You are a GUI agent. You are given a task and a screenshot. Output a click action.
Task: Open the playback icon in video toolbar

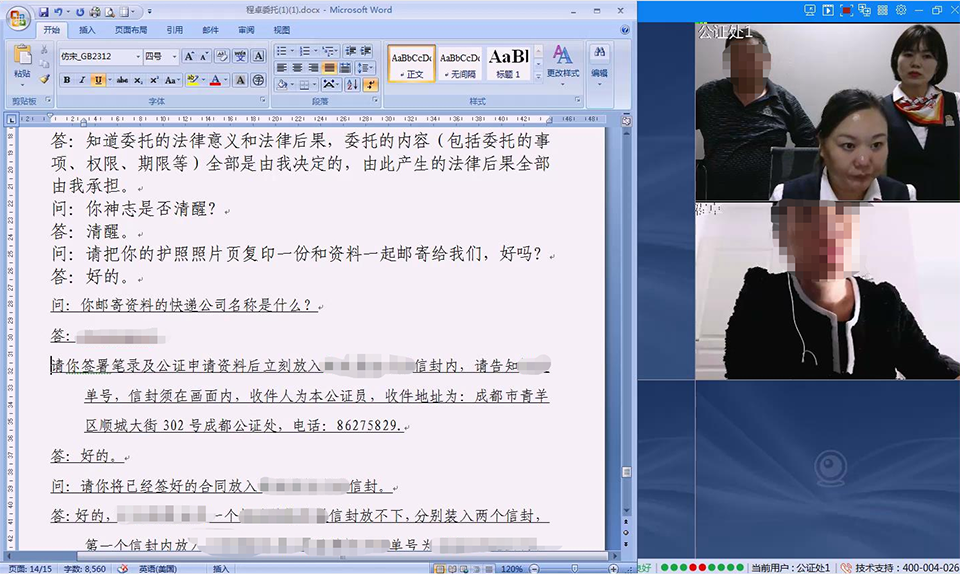828,10
